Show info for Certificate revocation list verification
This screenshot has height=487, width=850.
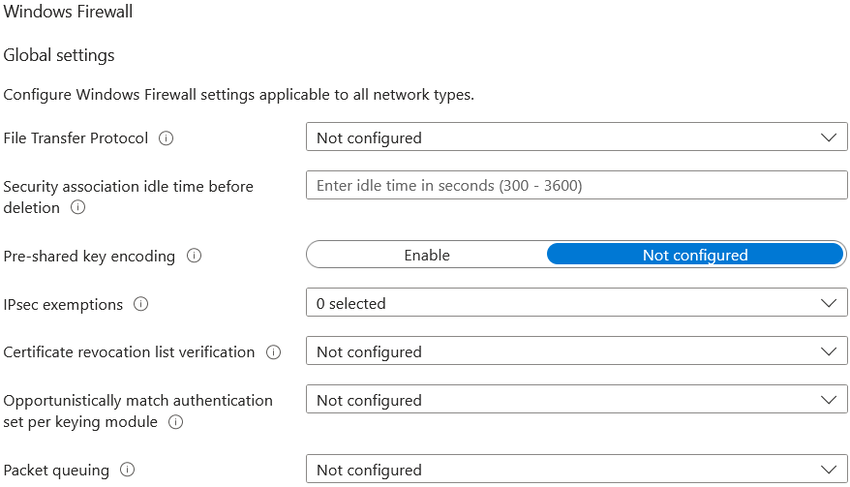274,353
